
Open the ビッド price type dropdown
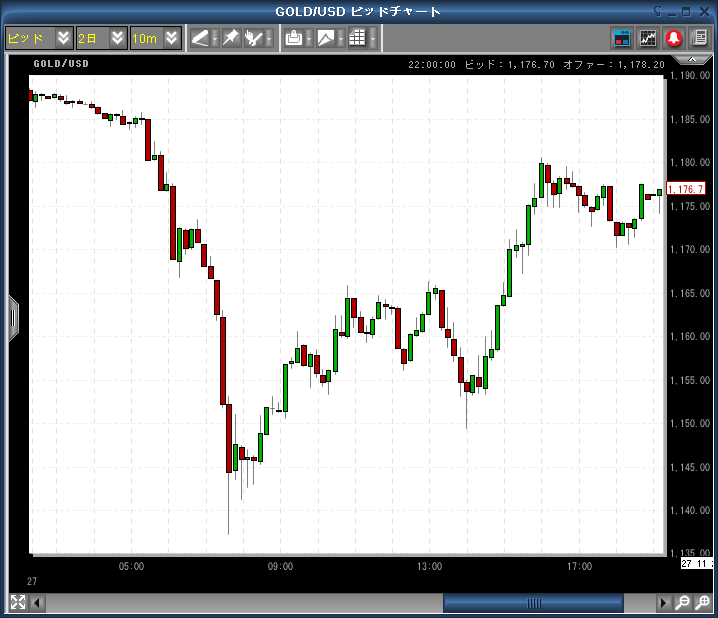(x=63, y=38)
